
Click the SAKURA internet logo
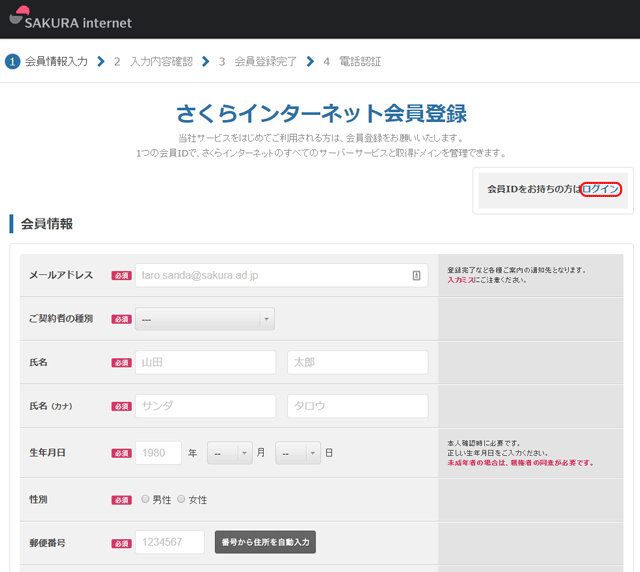[68, 20]
